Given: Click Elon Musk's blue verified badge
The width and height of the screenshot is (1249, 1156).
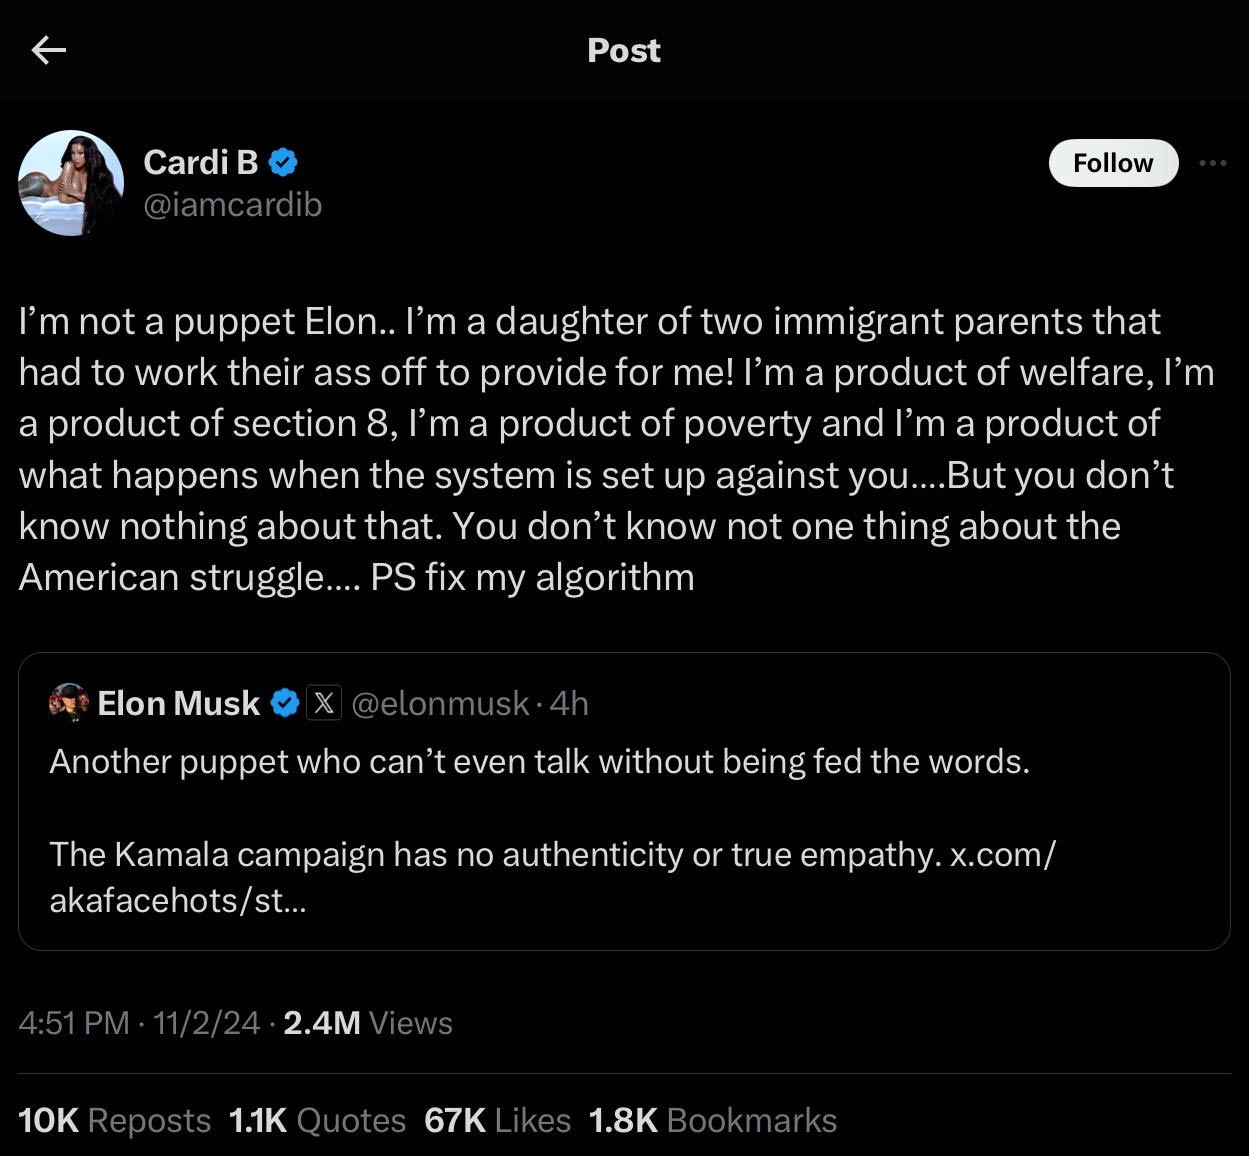Looking at the screenshot, I should tap(286, 703).
